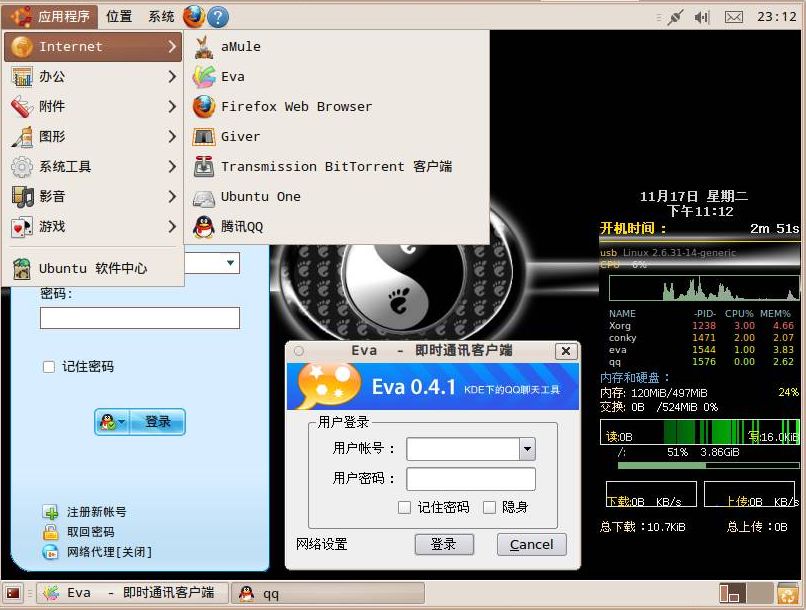Click the 注册新帐号 link in QQ

click(x=97, y=512)
